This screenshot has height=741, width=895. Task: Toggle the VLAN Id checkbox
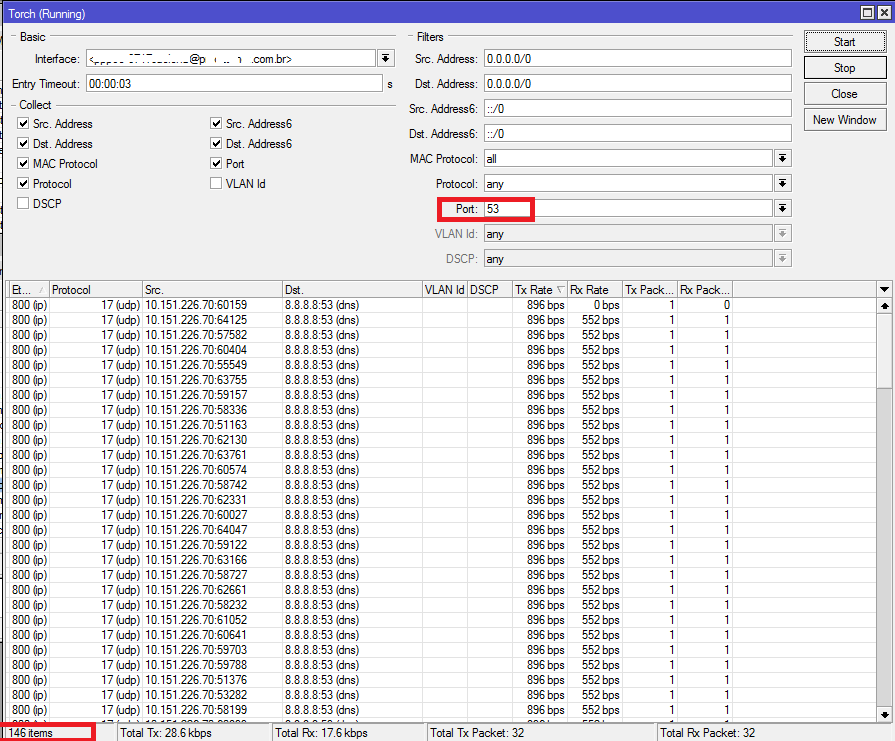click(x=216, y=184)
